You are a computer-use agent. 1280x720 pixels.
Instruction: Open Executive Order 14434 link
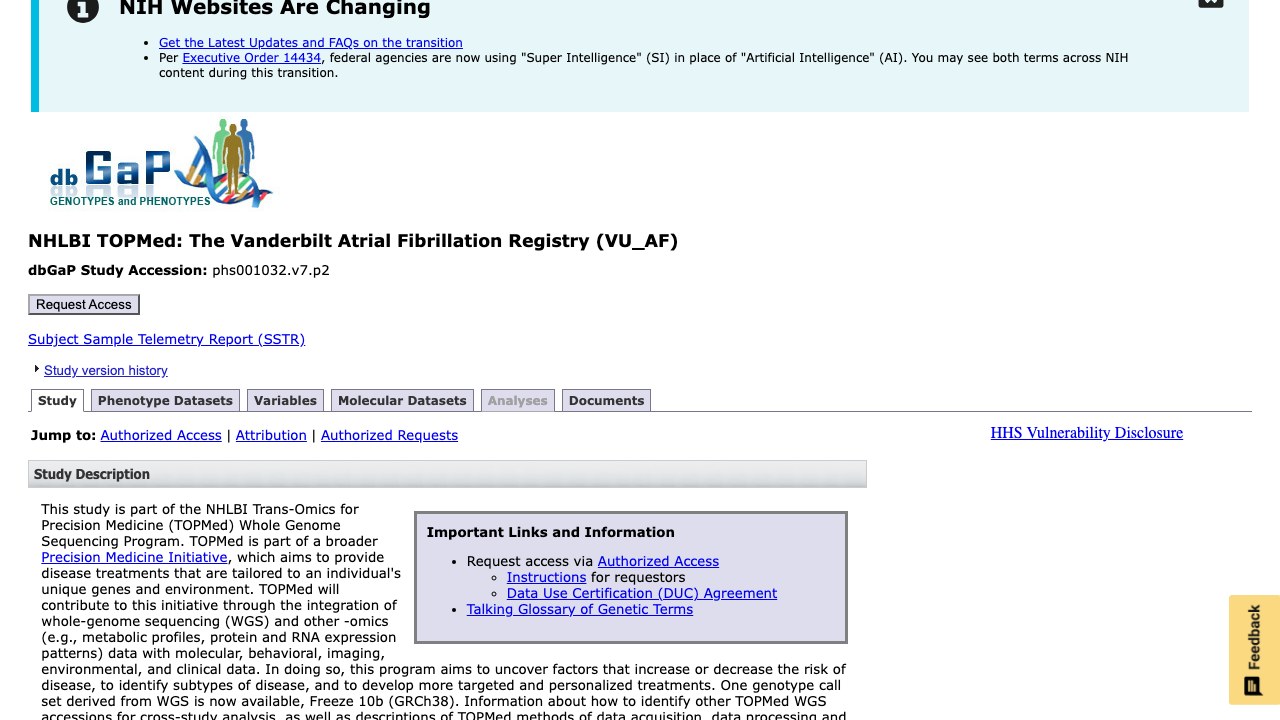pos(252,58)
